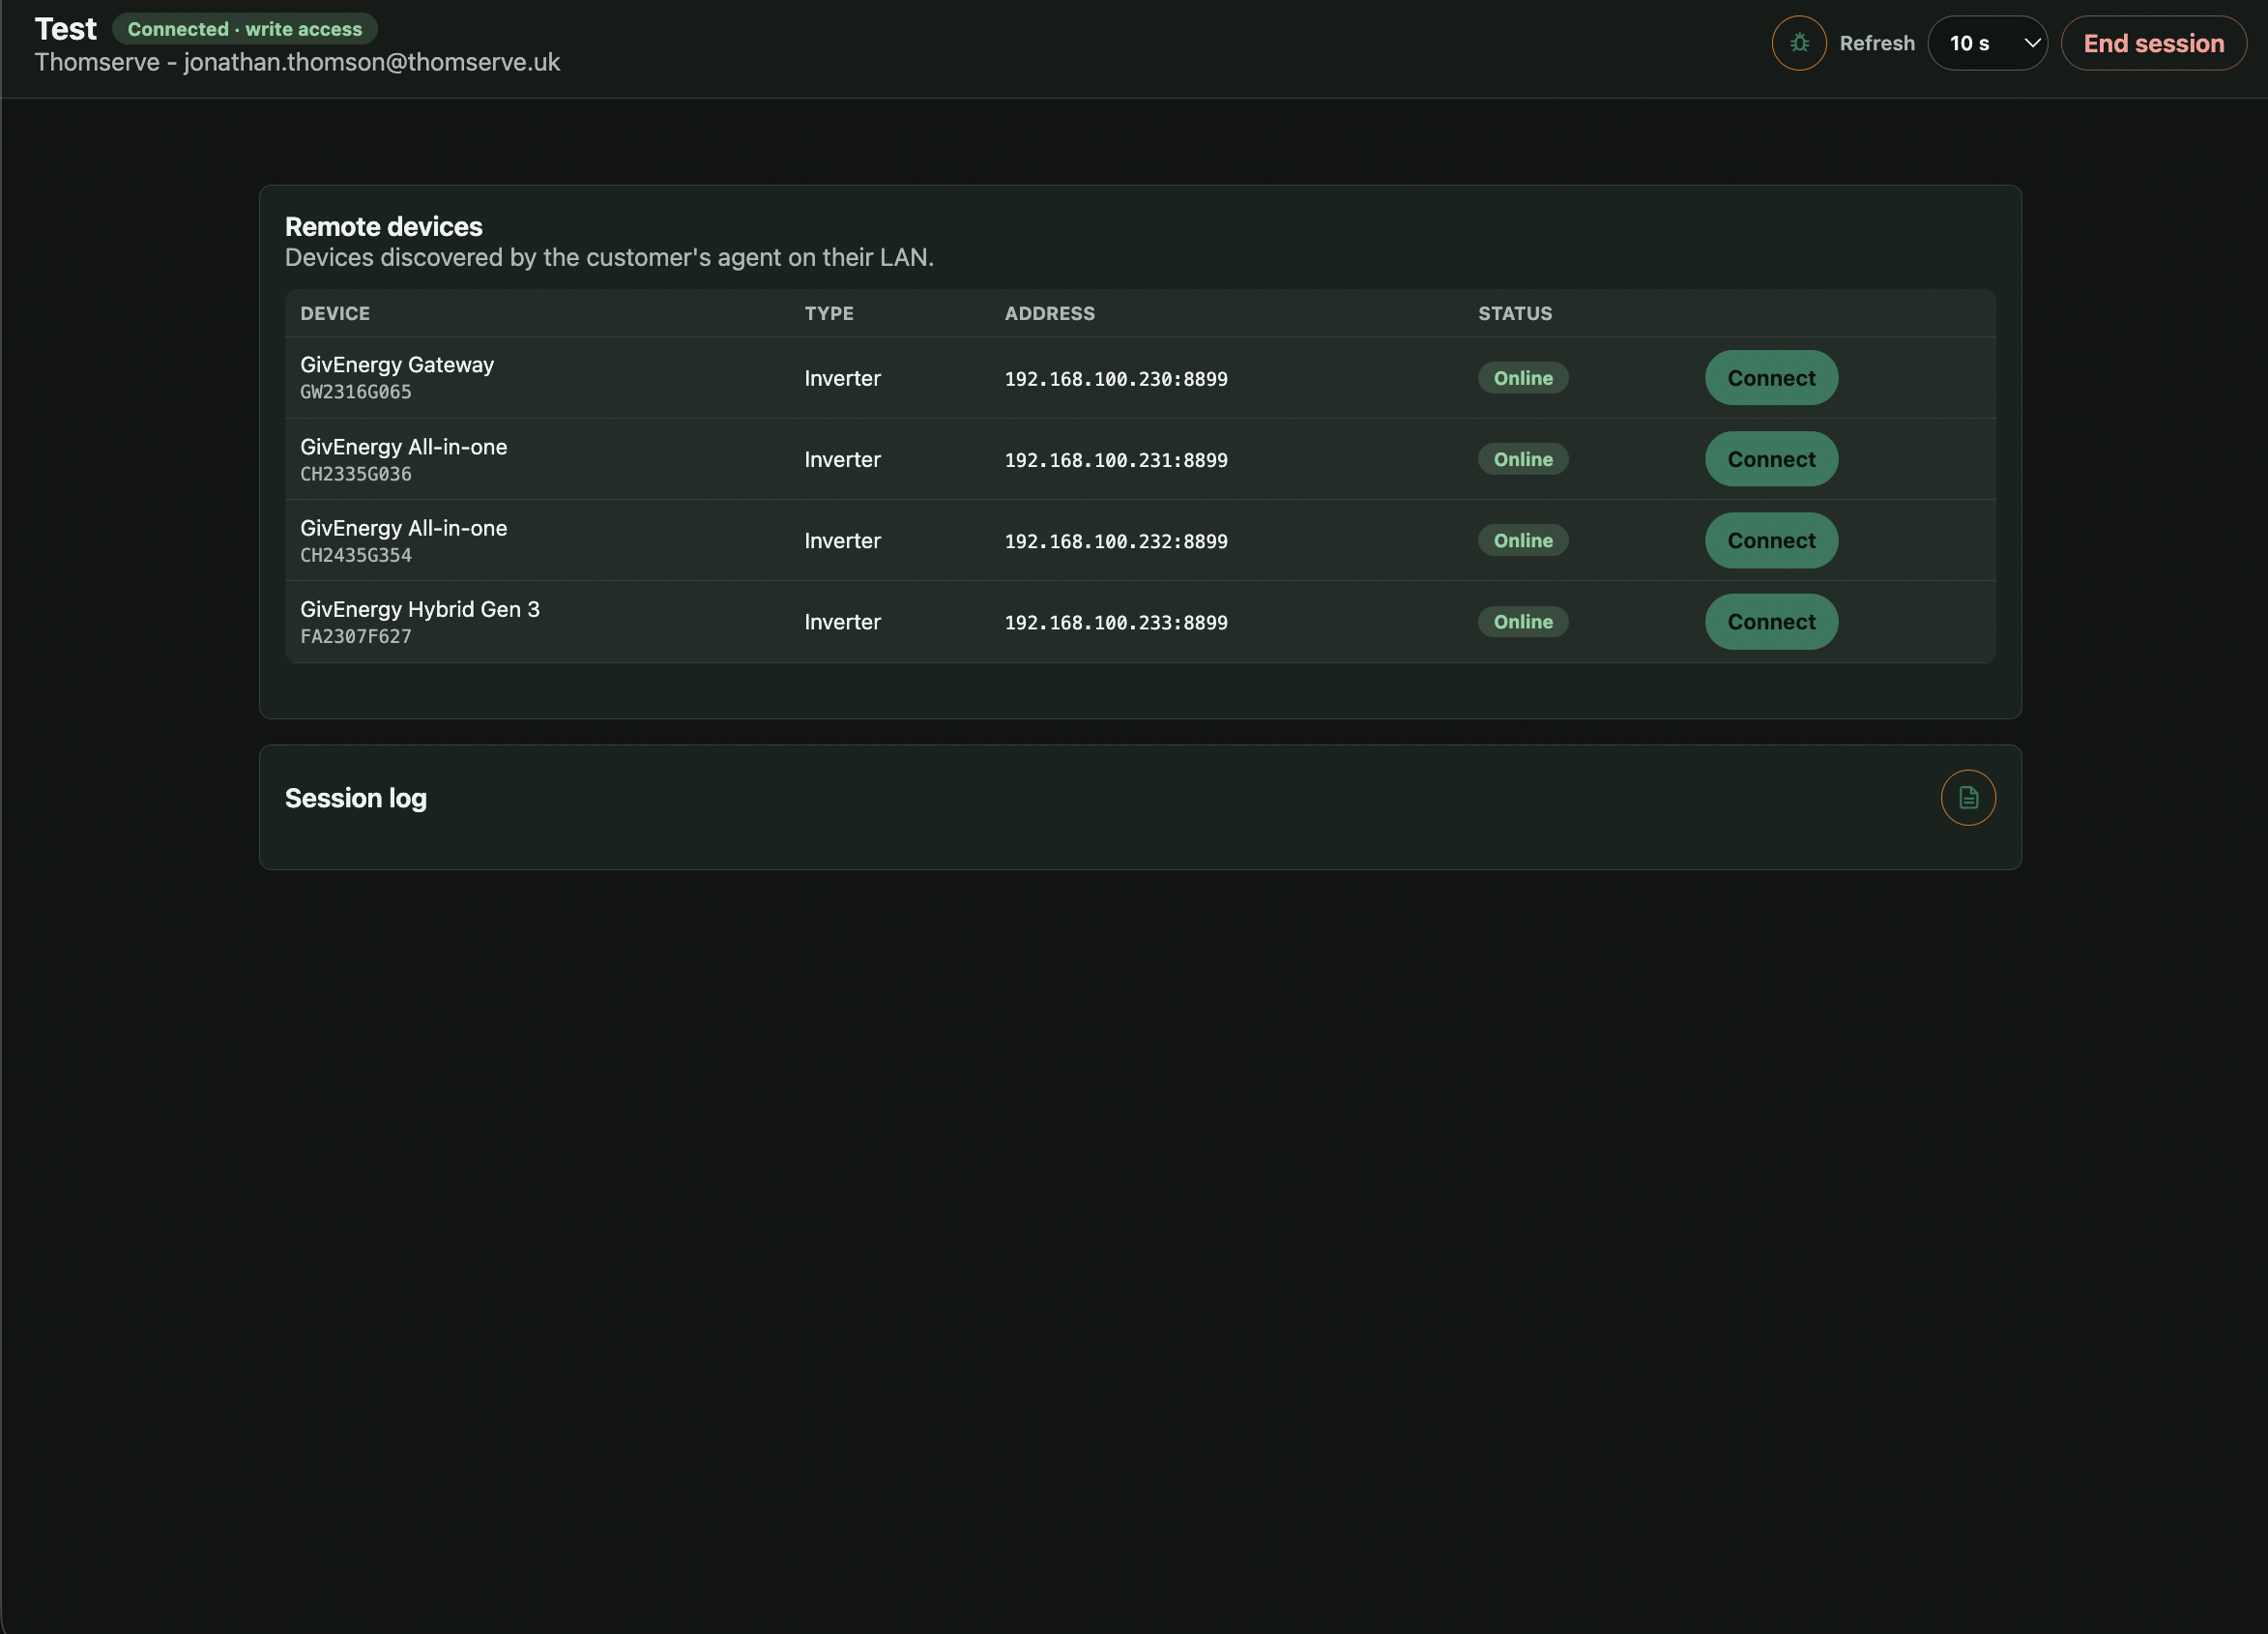Click the Connected · write access badge

click(x=245, y=29)
